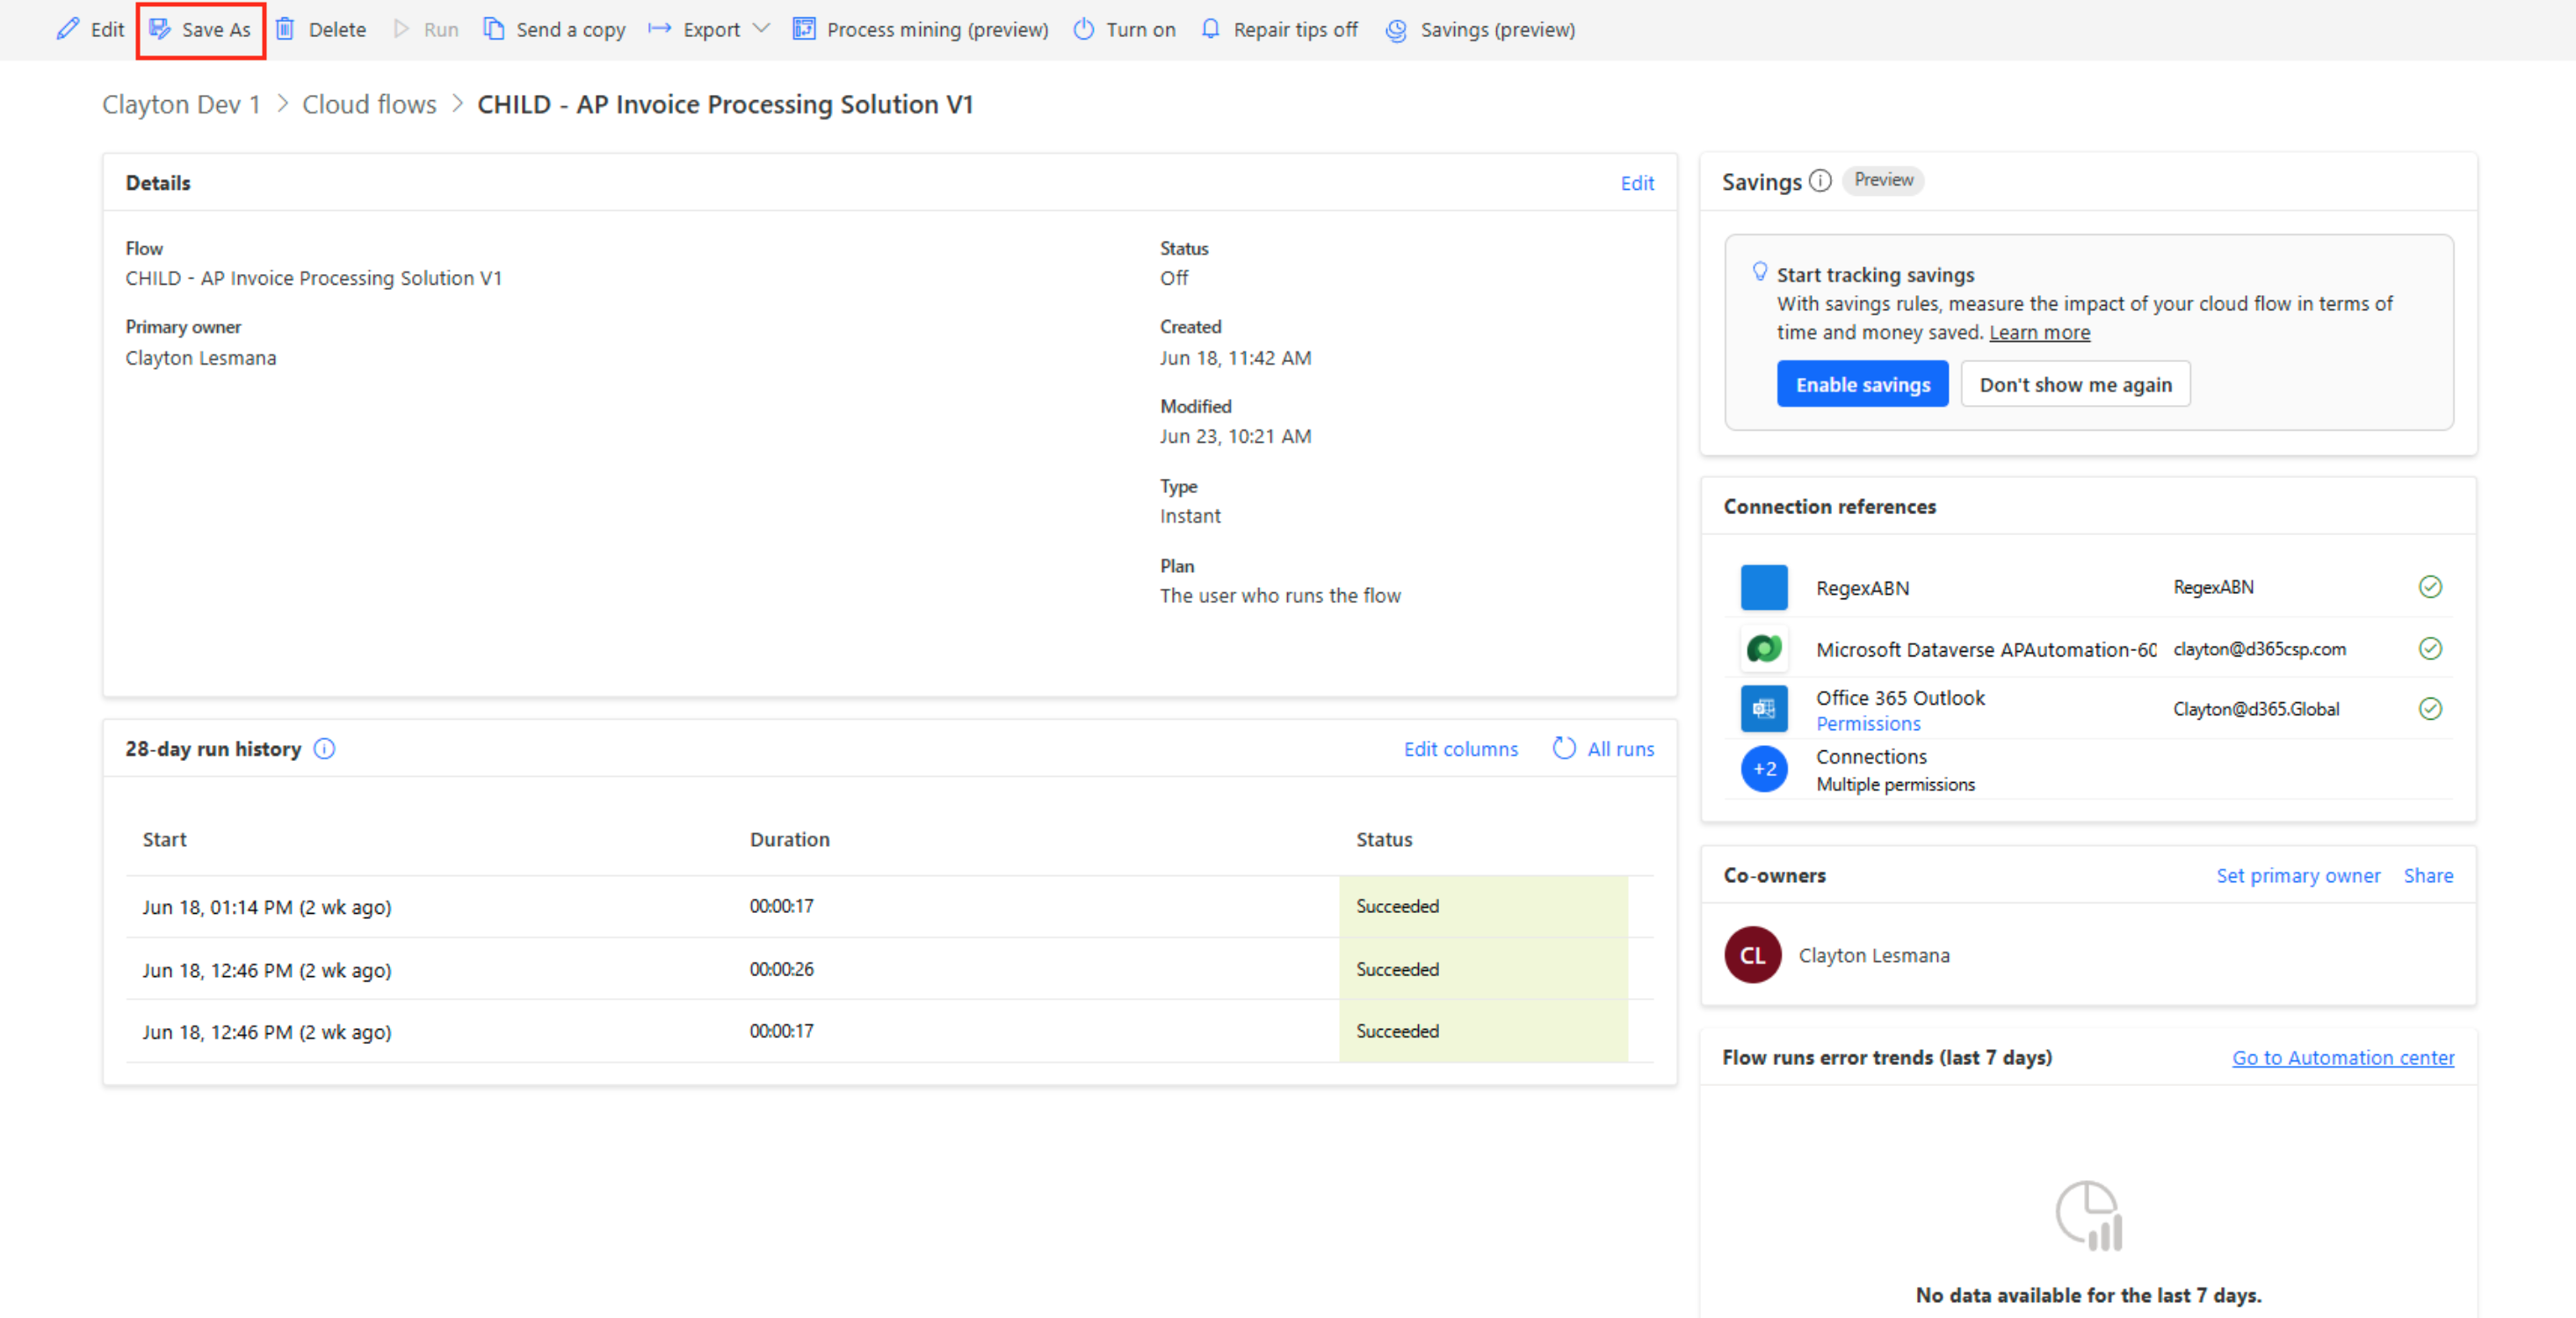Open Clayton Dev 1 breadcrumb
The height and width of the screenshot is (1318, 2576).
coord(181,104)
